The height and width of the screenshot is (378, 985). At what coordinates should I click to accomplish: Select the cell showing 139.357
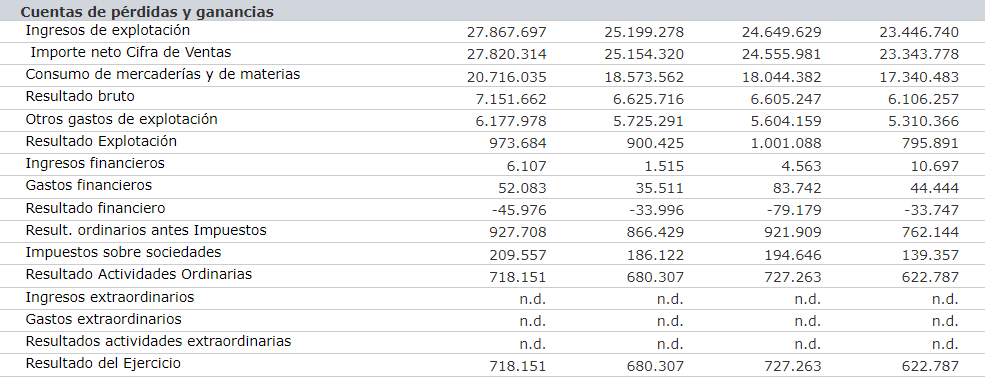click(x=930, y=256)
